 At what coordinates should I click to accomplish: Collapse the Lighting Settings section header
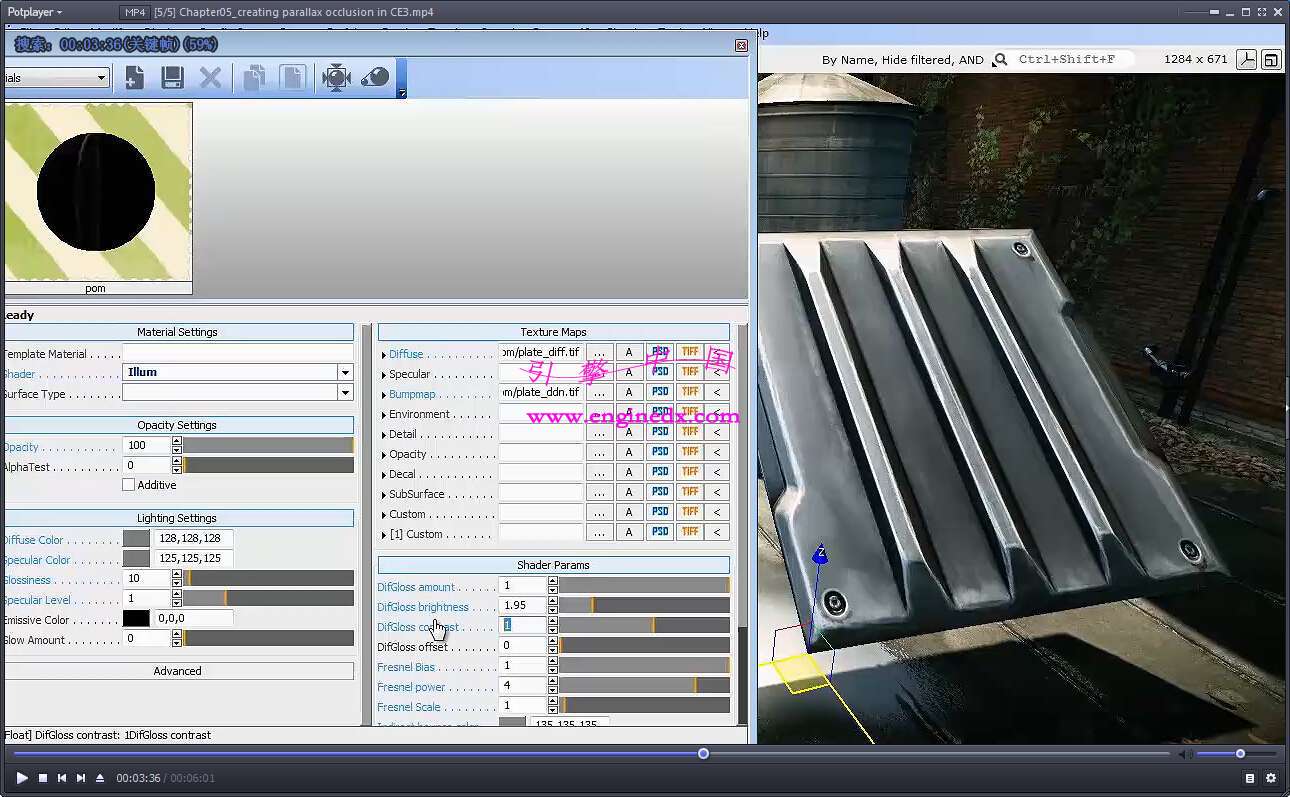coord(177,518)
